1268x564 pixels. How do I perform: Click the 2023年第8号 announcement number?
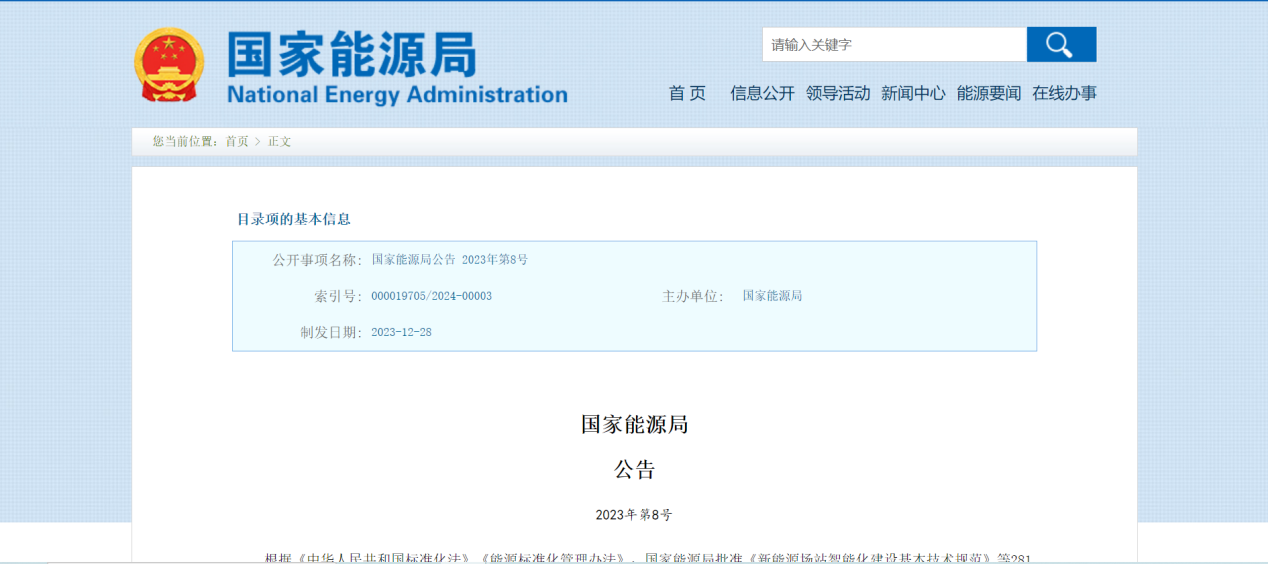[634, 515]
